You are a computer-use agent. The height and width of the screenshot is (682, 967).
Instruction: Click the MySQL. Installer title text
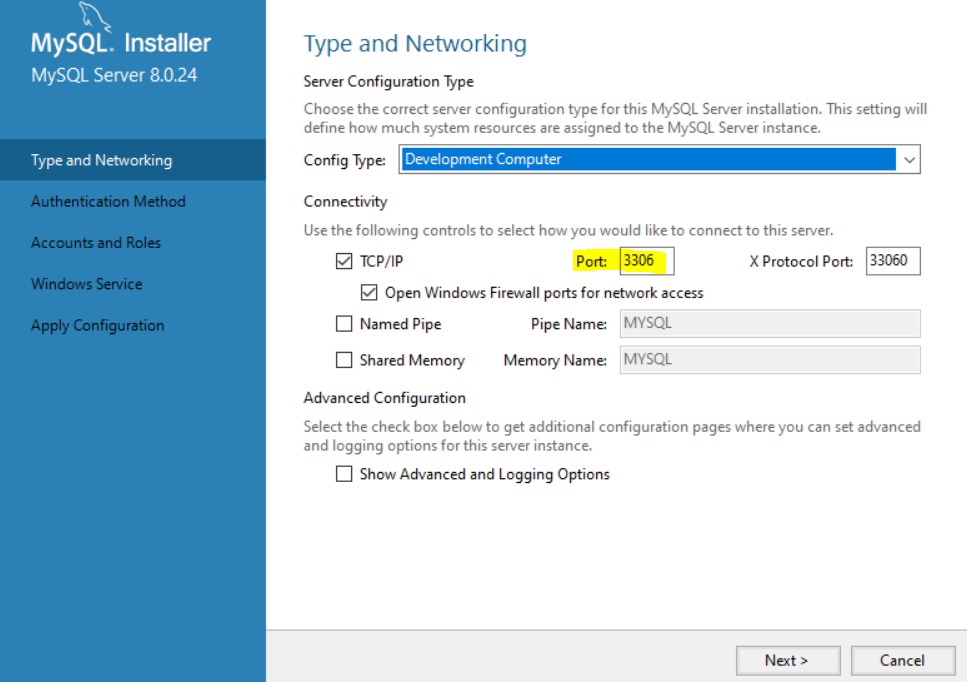pos(121,43)
